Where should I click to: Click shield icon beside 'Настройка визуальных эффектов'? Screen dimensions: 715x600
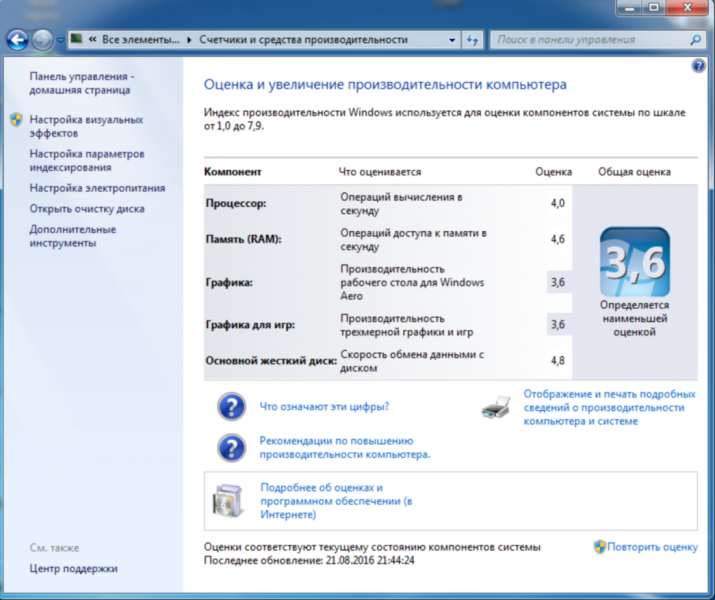pyautogui.click(x=16, y=120)
